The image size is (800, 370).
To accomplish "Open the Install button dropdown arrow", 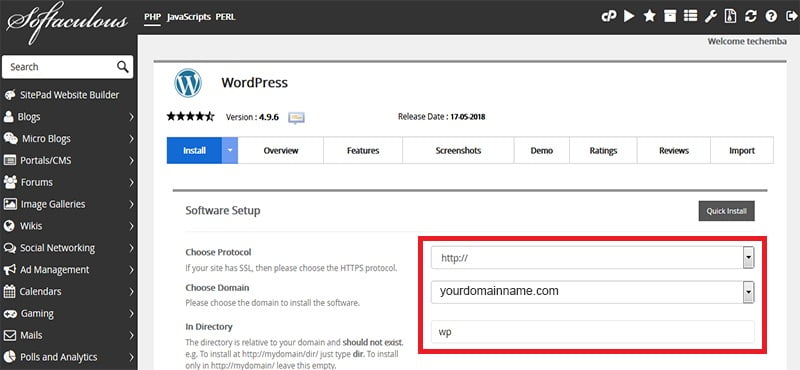I will click(230, 151).
